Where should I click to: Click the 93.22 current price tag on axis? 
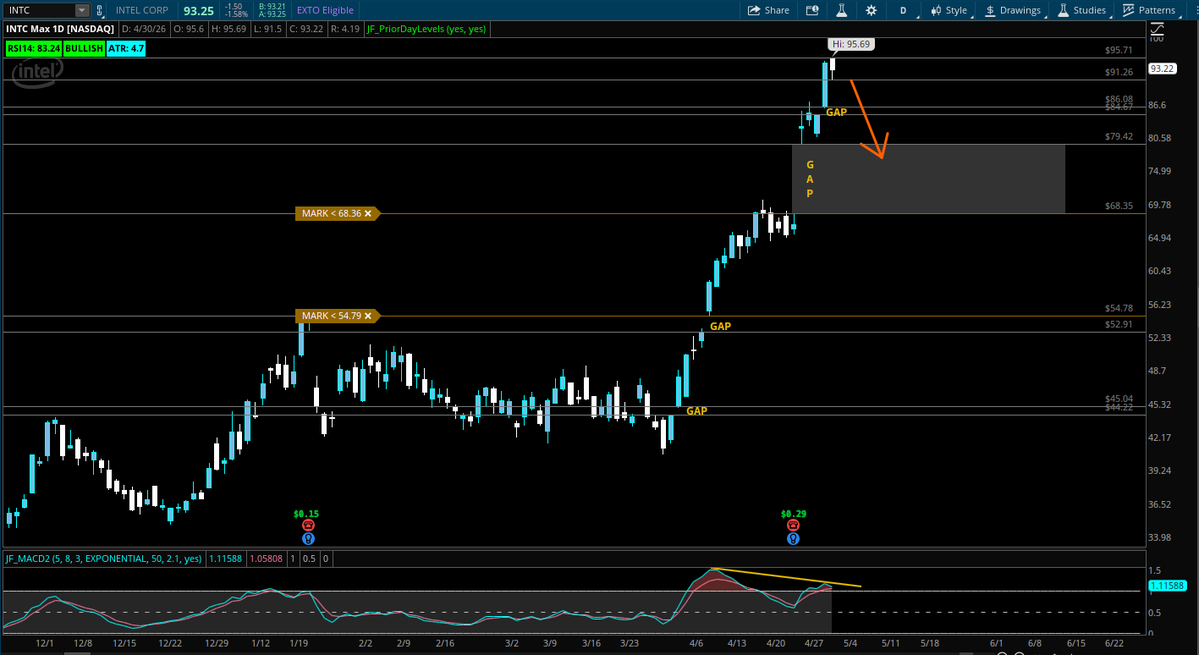click(1162, 69)
